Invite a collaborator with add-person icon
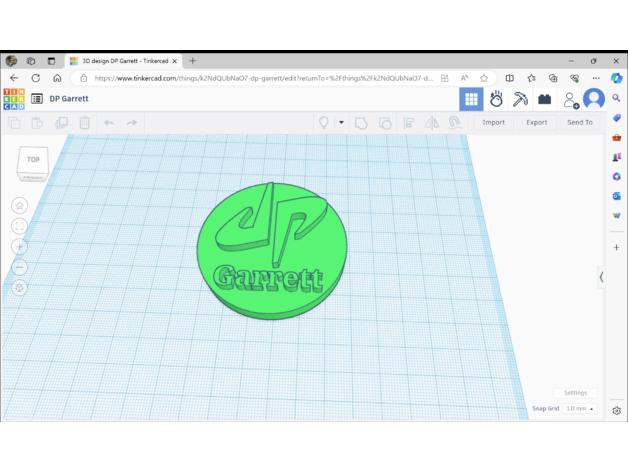 pyautogui.click(x=570, y=99)
